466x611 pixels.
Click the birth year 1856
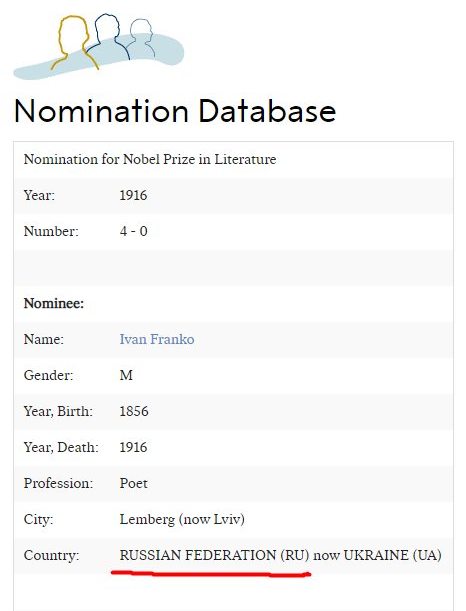[x=134, y=411]
